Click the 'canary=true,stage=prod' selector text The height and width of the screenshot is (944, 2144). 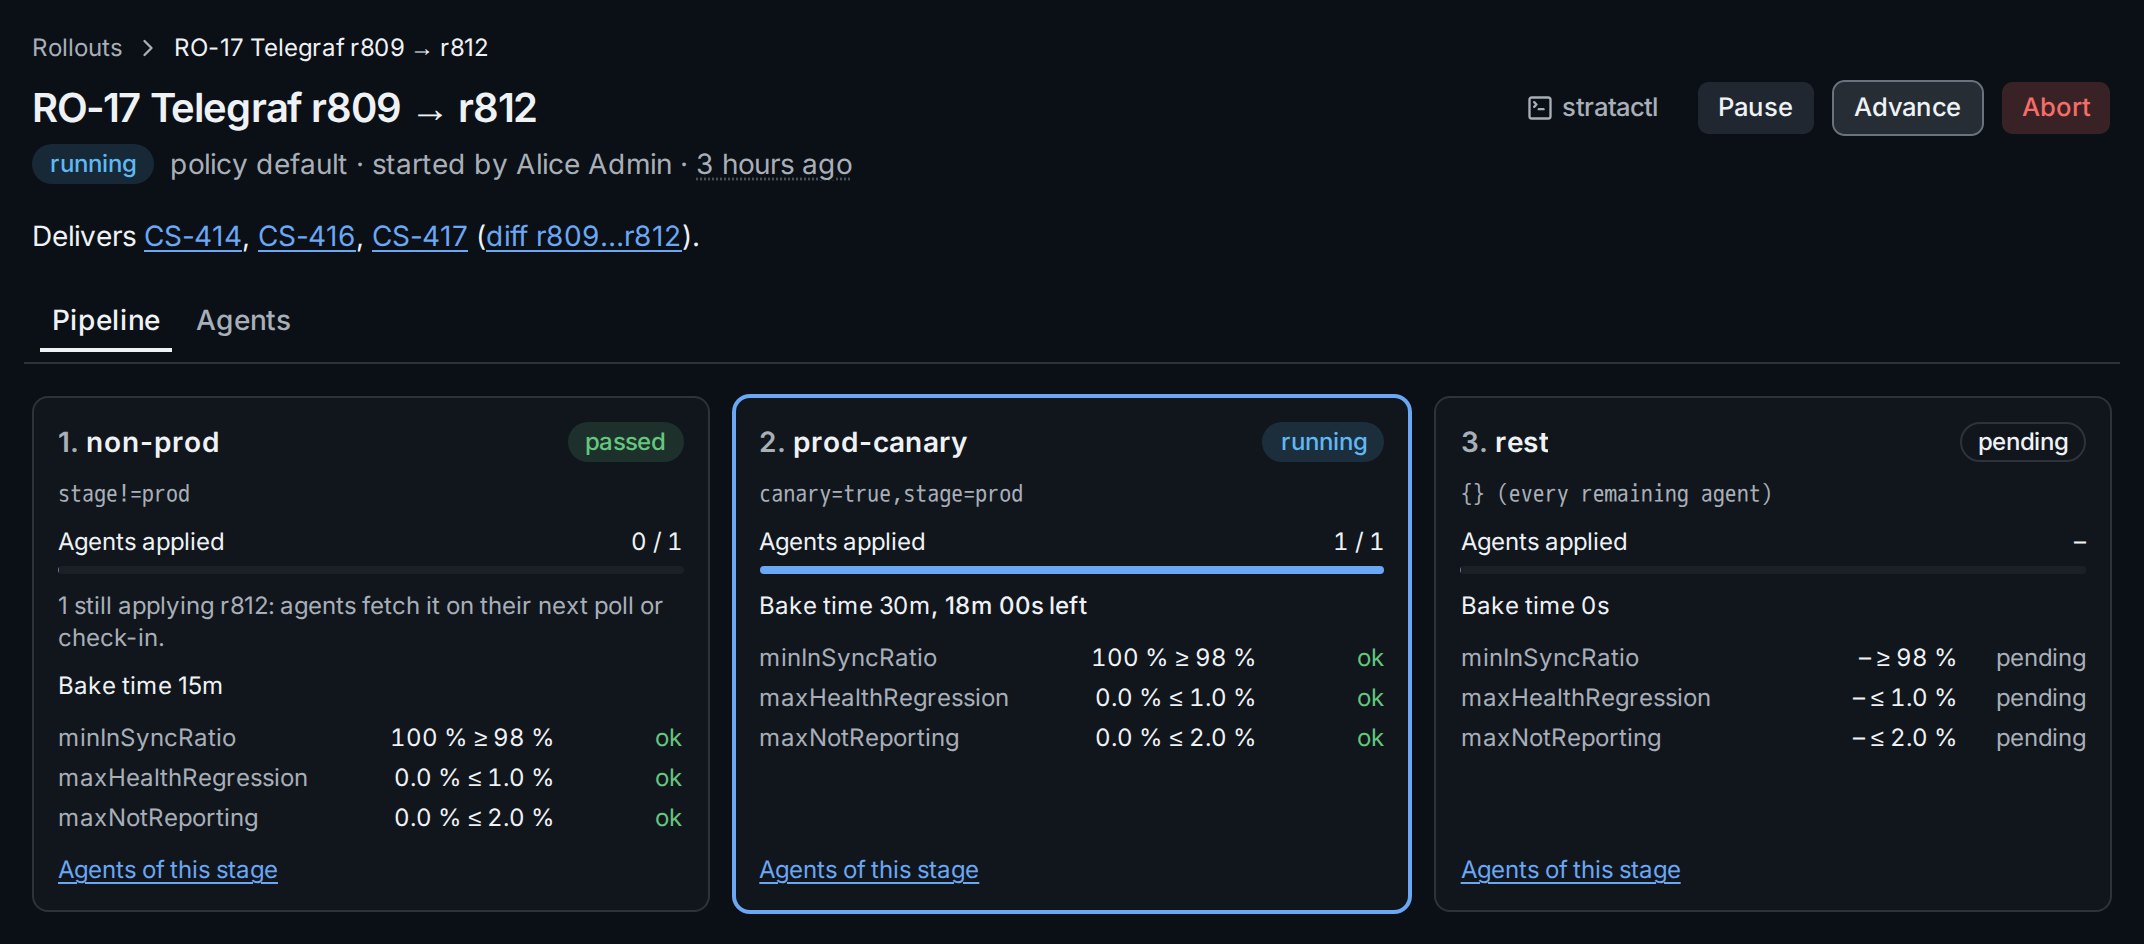tap(891, 494)
